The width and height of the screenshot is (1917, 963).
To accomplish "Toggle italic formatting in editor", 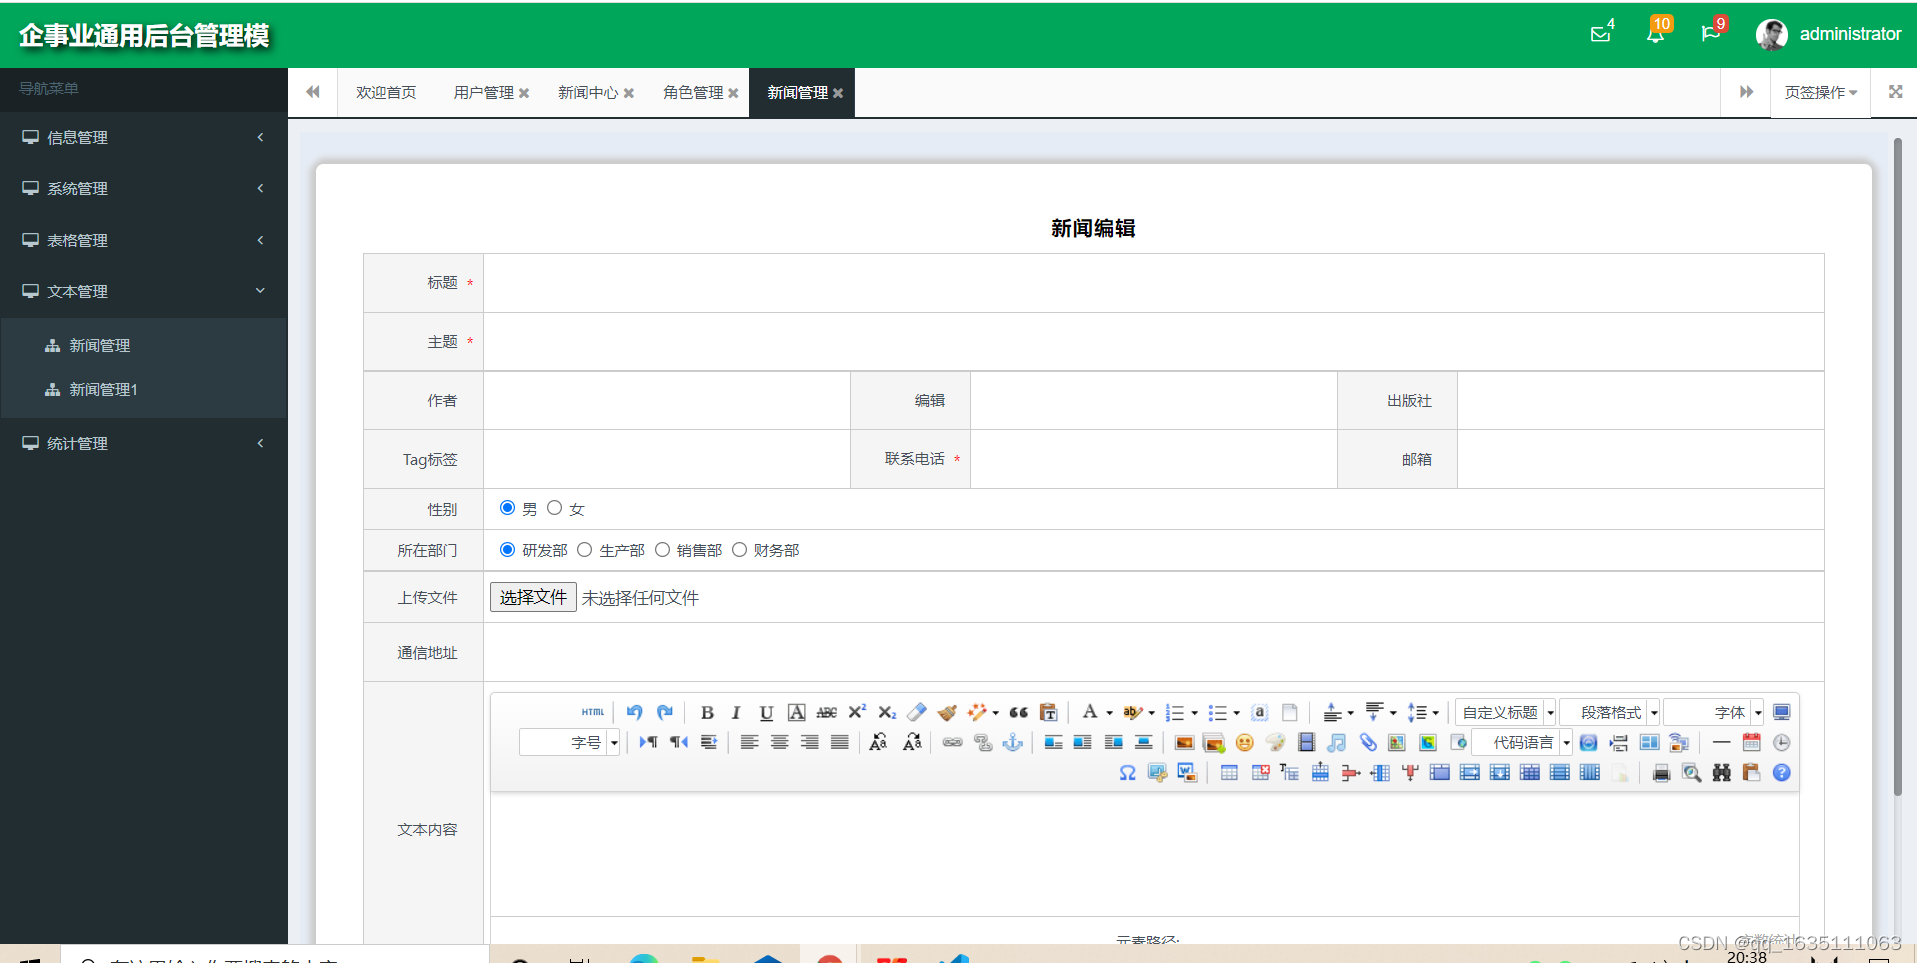I will pos(736,712).
